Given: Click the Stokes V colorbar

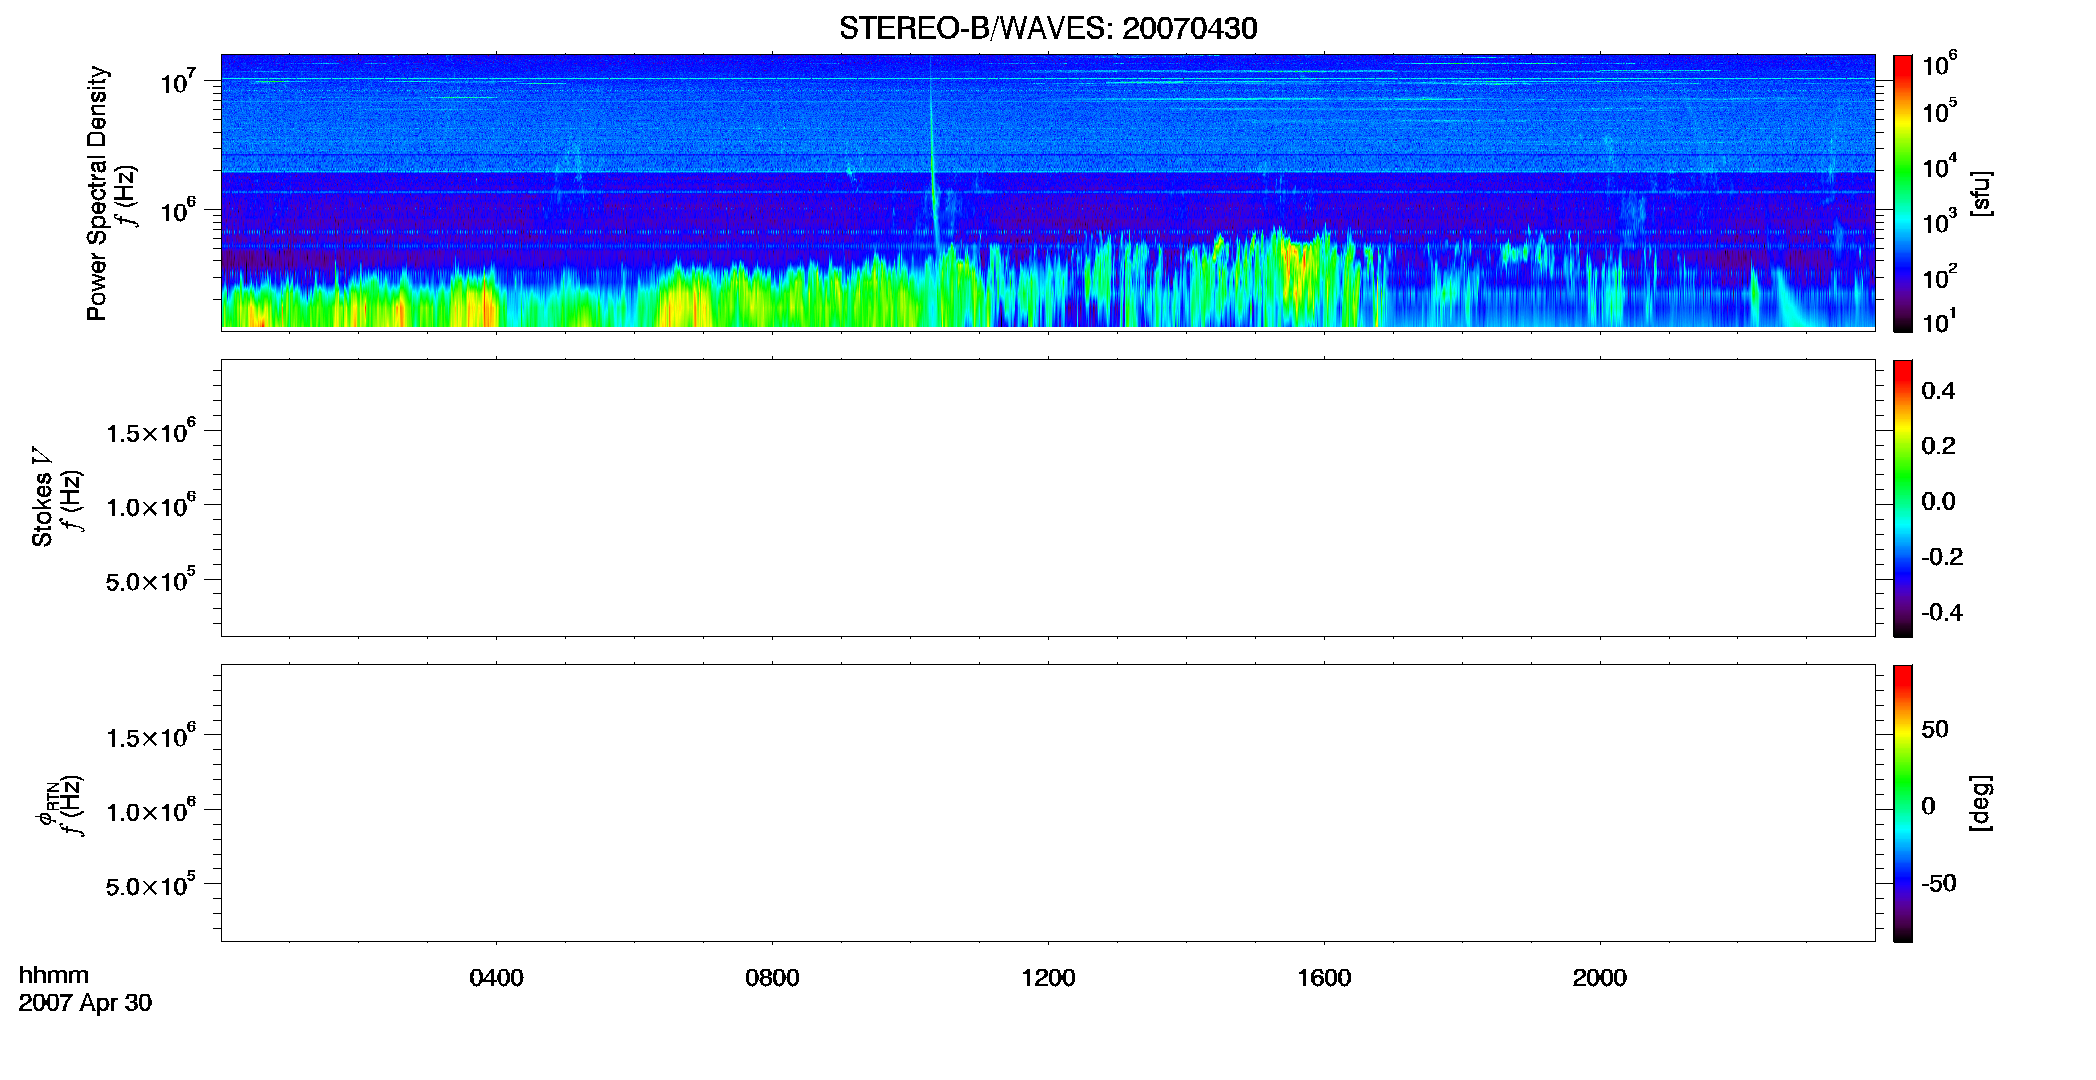Looking at the screenshot, I should pos(1903,498).
